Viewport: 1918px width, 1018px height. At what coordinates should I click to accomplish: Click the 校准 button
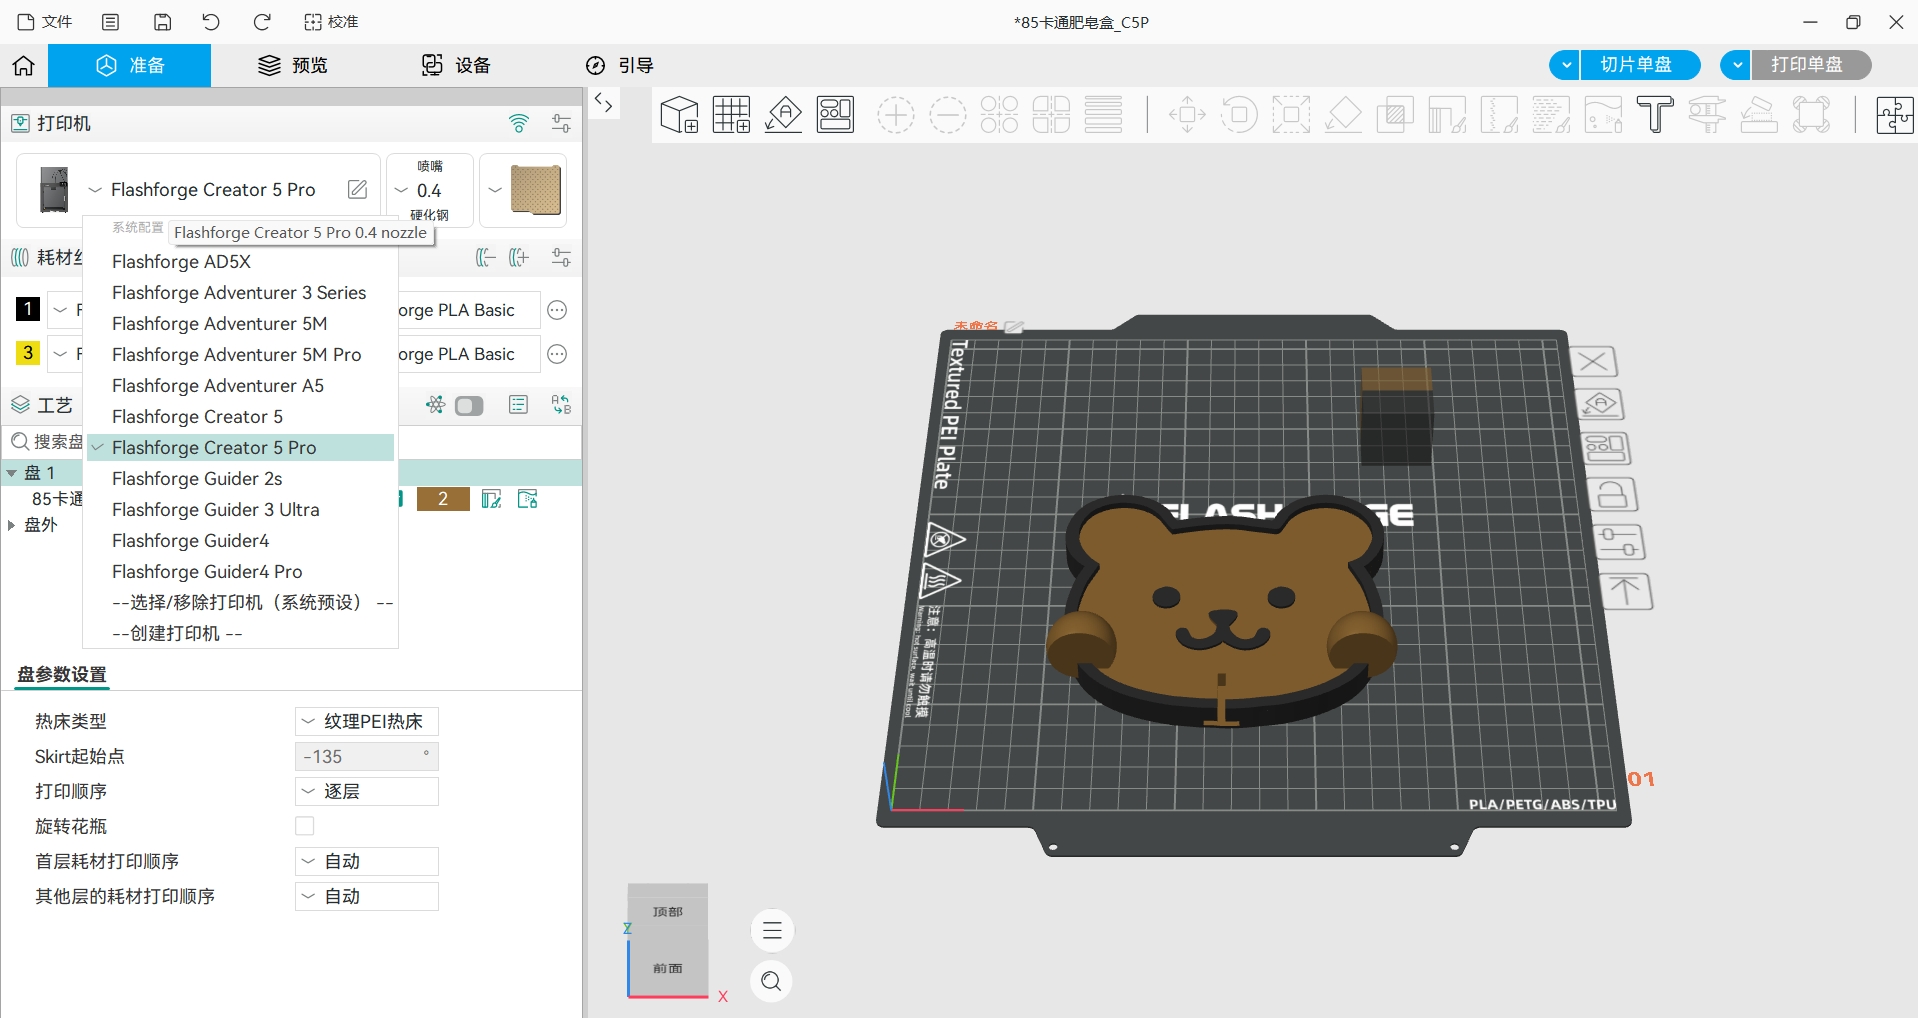(x=331, y=22)
